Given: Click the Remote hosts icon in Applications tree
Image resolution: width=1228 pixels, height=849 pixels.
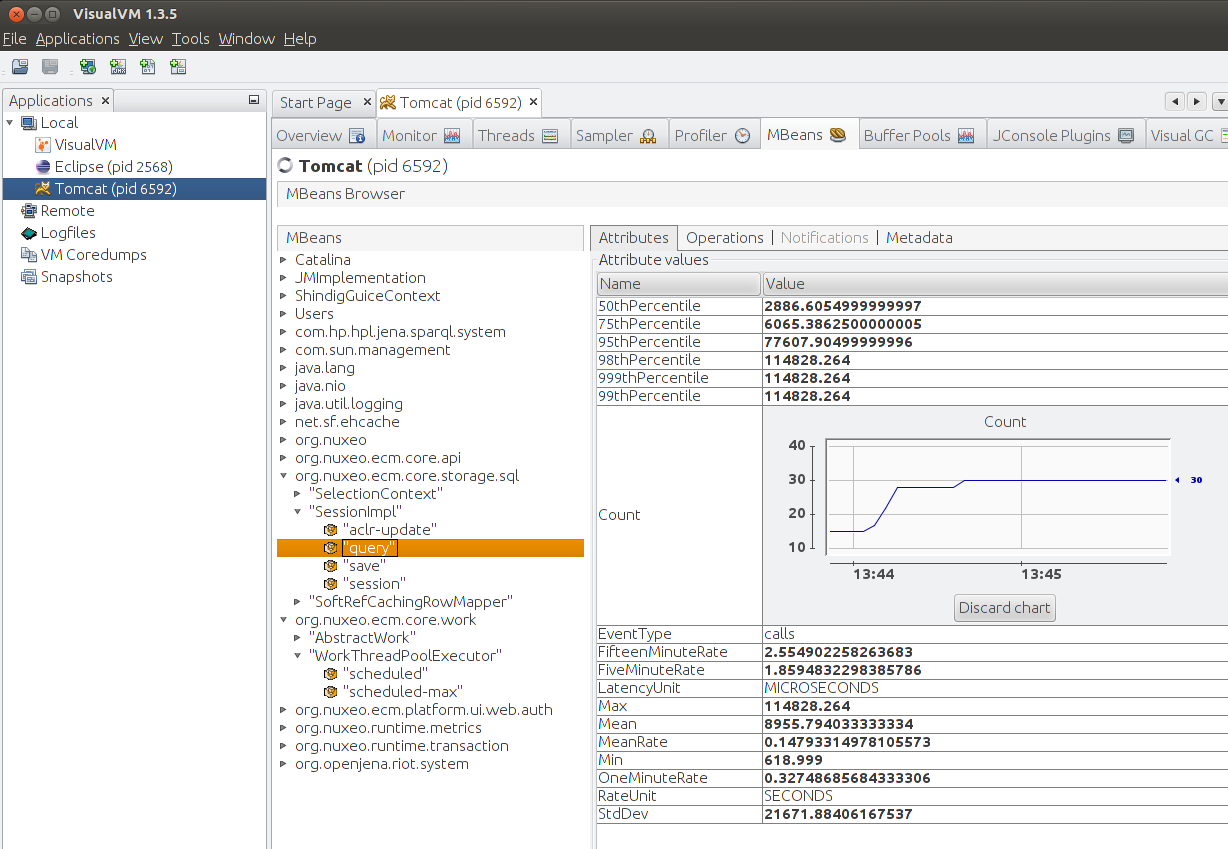Looking at the screenshot, I should tap(29, 211).
